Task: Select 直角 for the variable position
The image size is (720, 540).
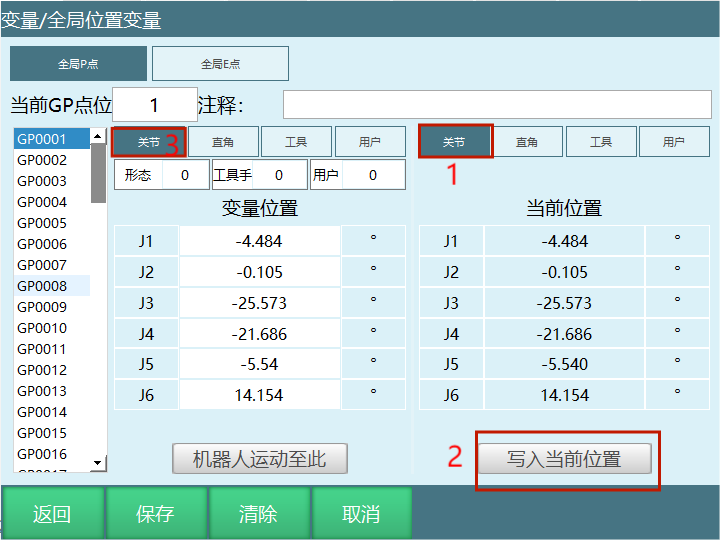Action: [223, 142]
